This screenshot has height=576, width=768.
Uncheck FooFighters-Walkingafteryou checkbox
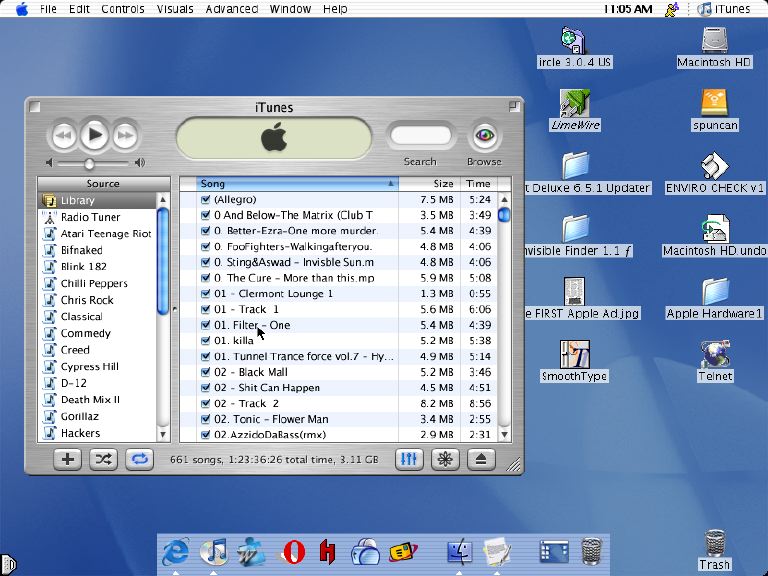(206, 246)
